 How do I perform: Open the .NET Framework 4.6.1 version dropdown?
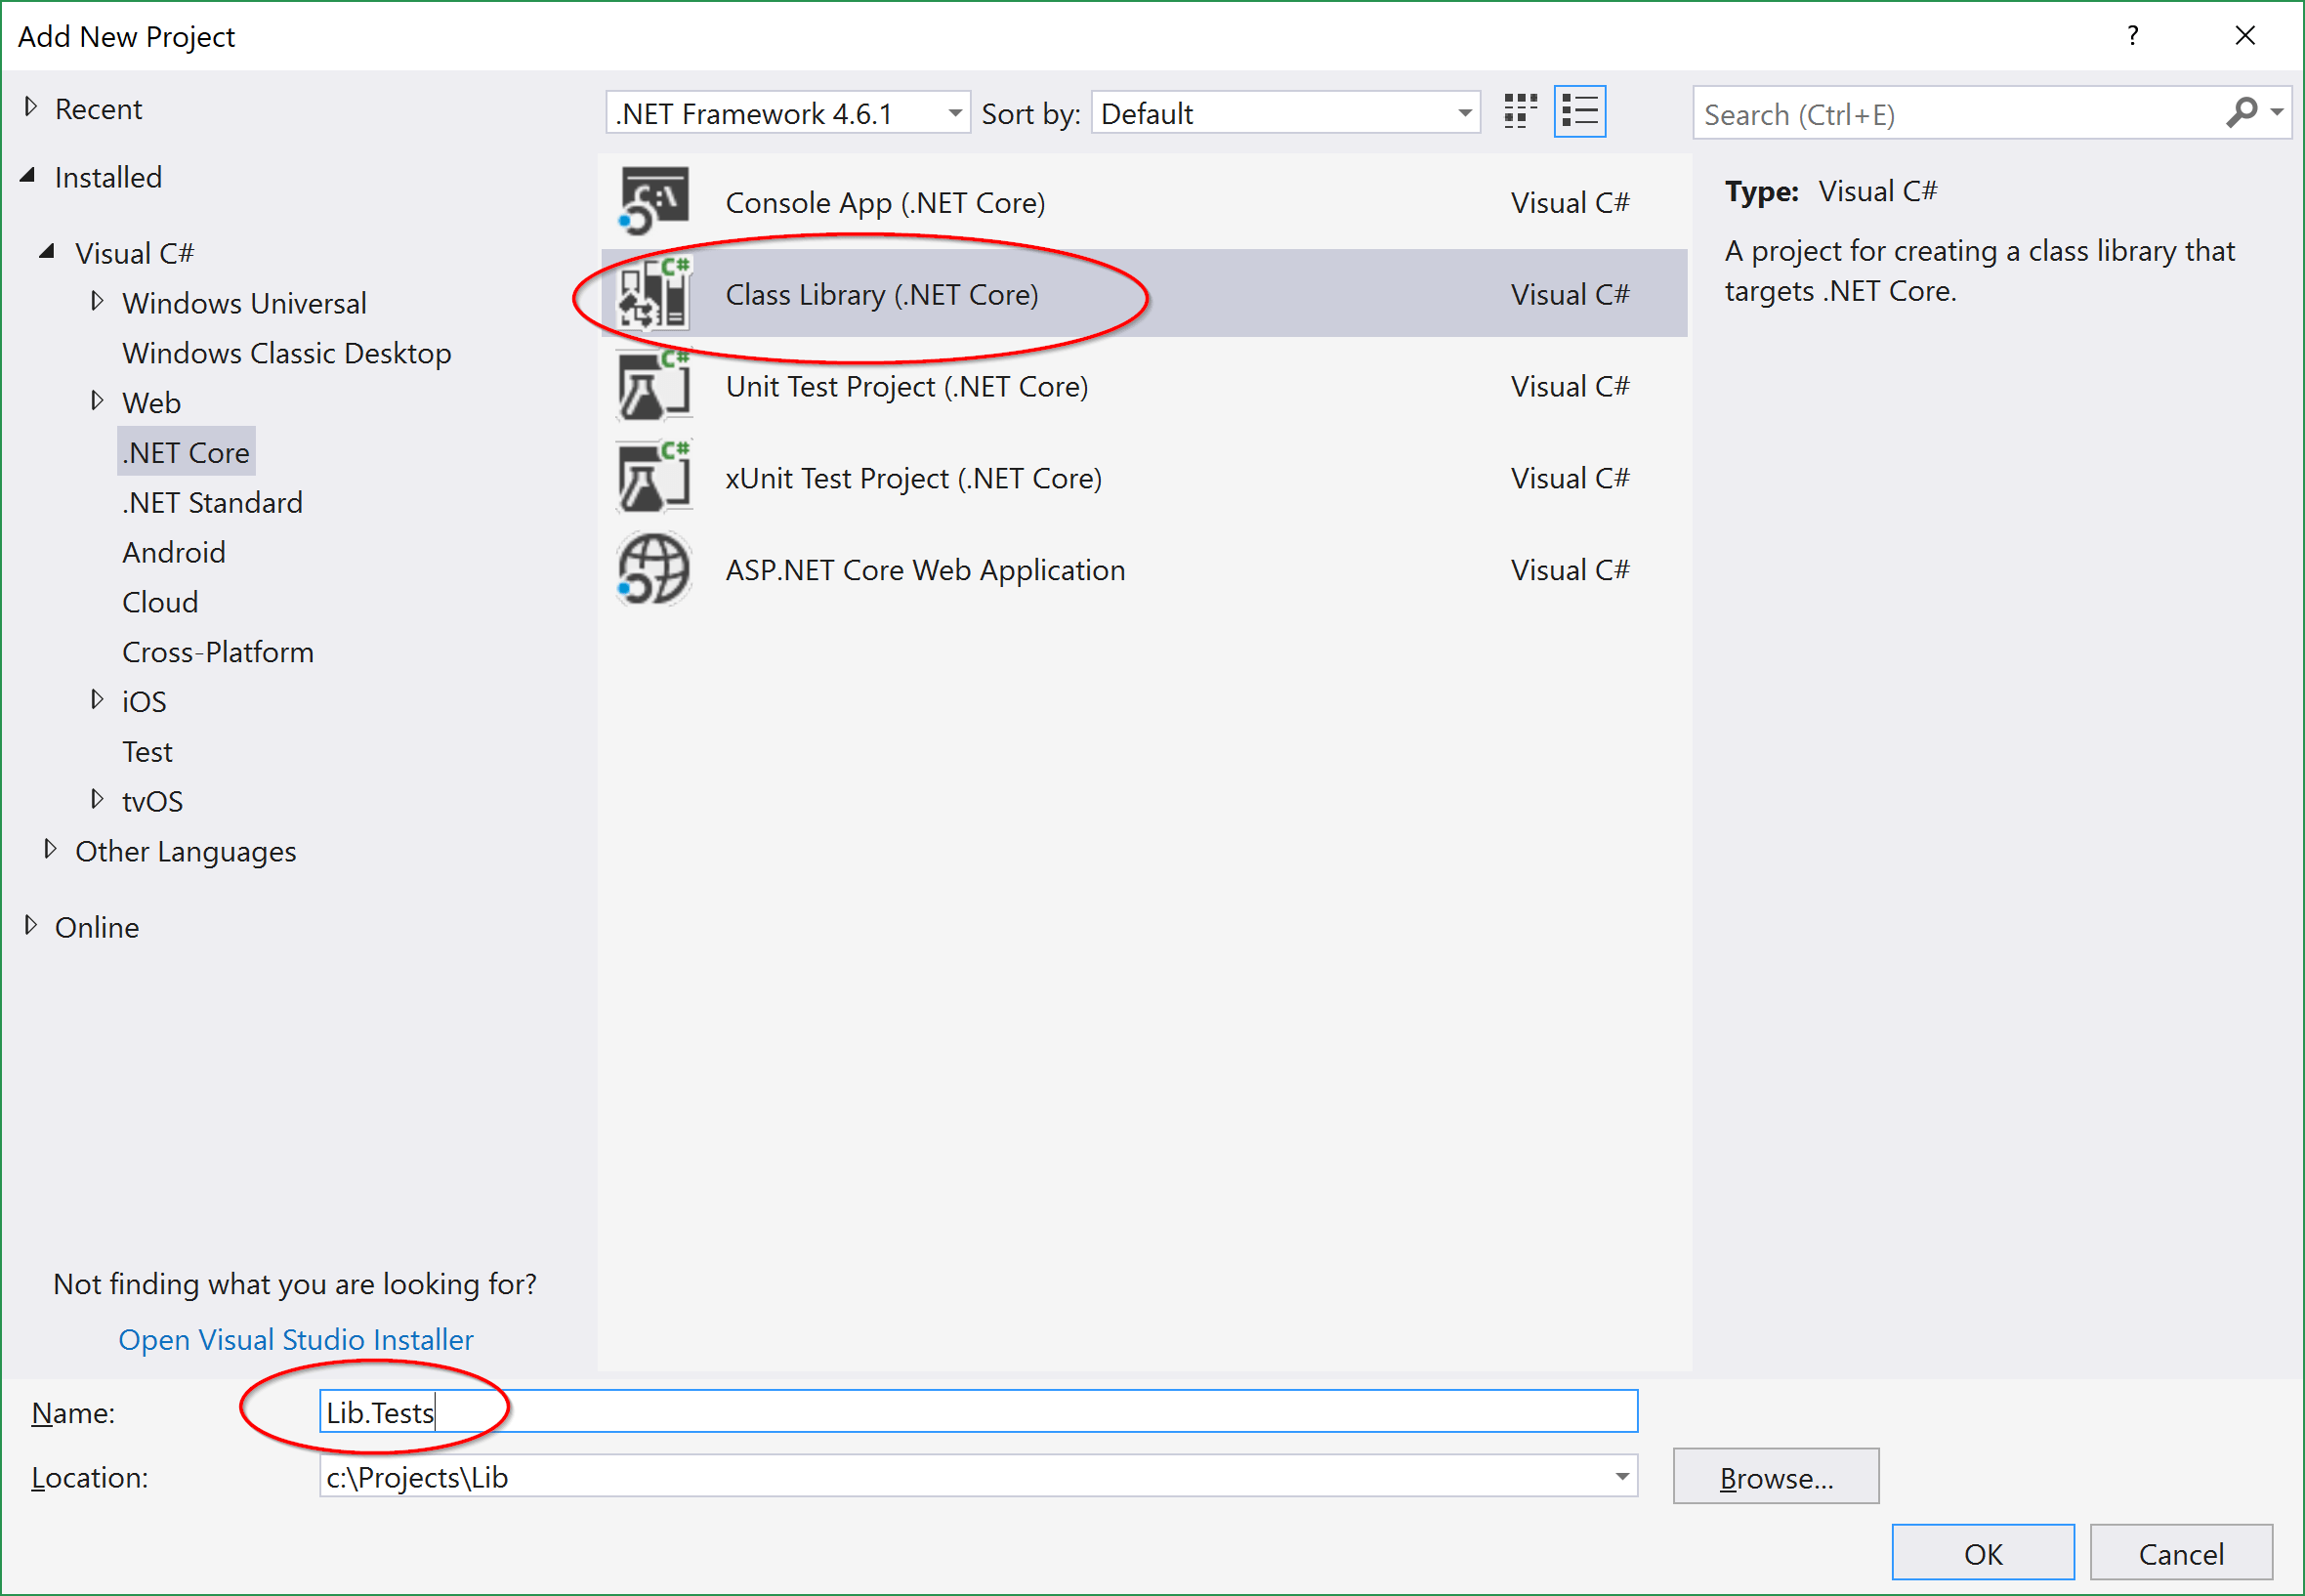click(788, 113)
